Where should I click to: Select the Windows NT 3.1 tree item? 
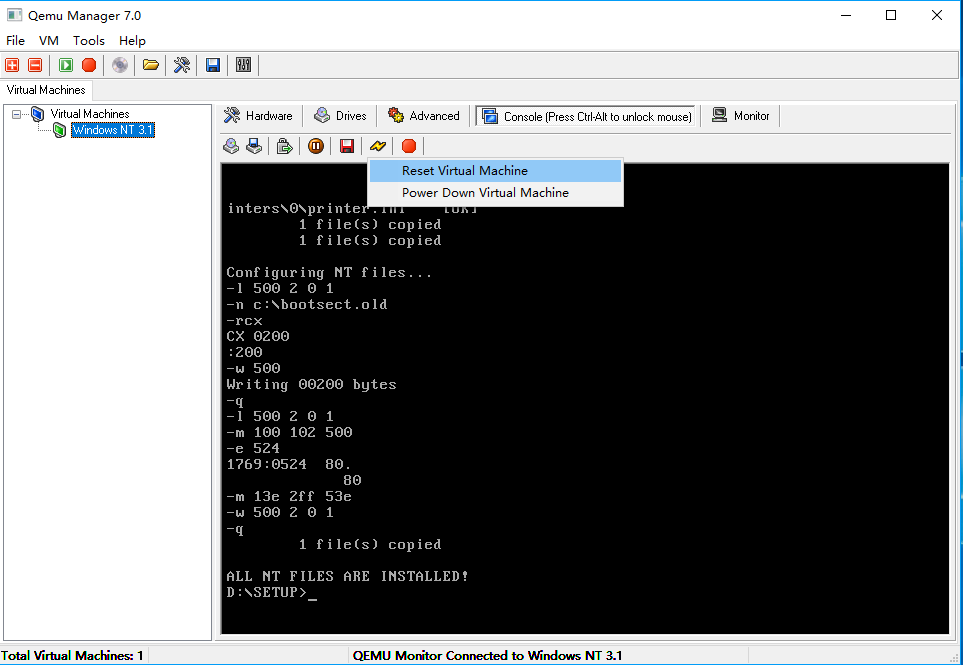[x=112, y=130]
